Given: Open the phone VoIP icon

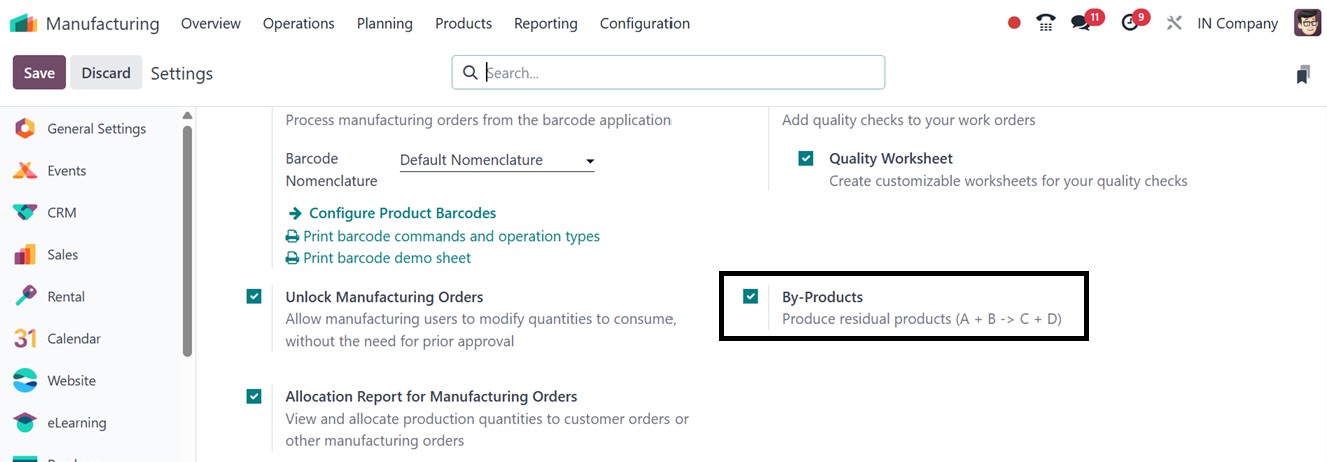Looking at the screenshot, I should coord(1046,23).
